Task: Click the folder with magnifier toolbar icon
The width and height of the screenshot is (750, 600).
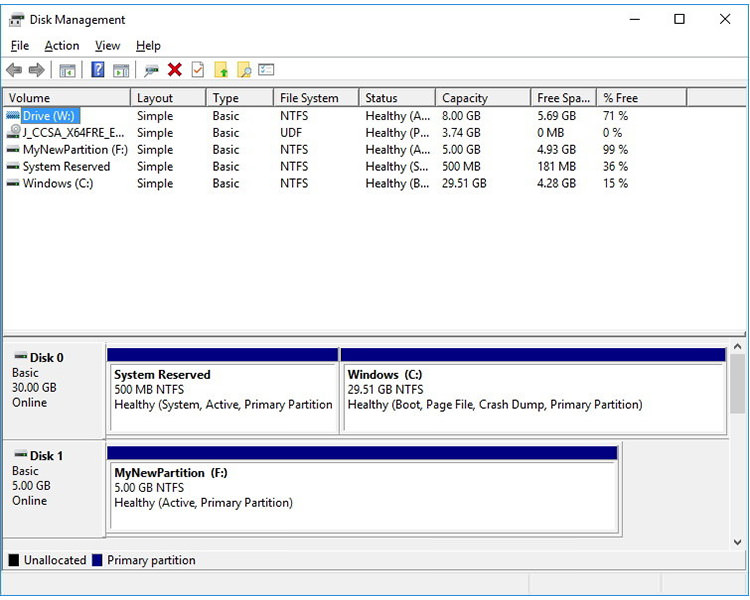Action: click(243, 70)
